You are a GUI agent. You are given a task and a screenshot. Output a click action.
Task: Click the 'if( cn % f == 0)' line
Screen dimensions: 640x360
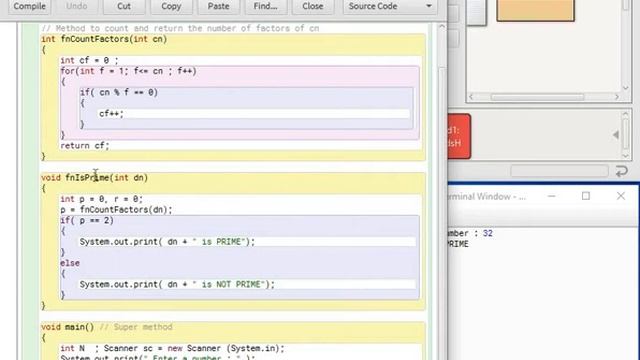tap(119, 92)
